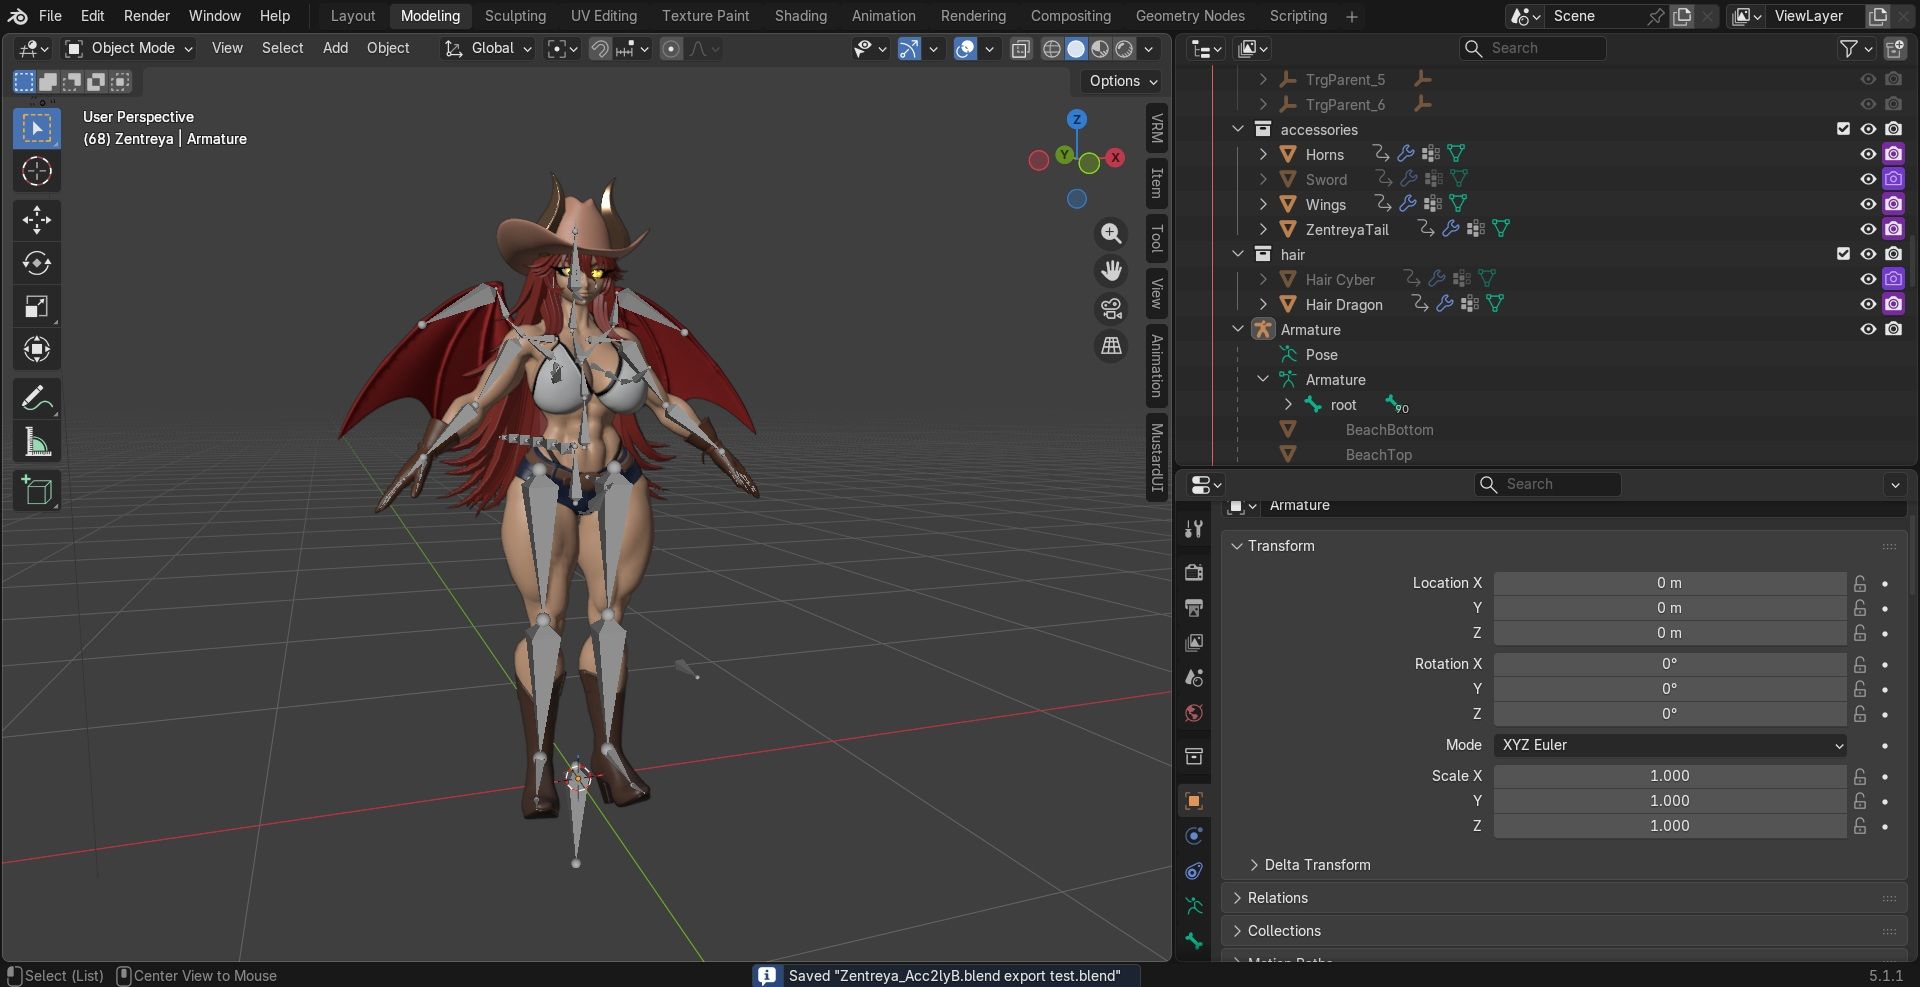Switch to the Sculpting workspace tab
1920x987 pixels.
click(515, 16)
